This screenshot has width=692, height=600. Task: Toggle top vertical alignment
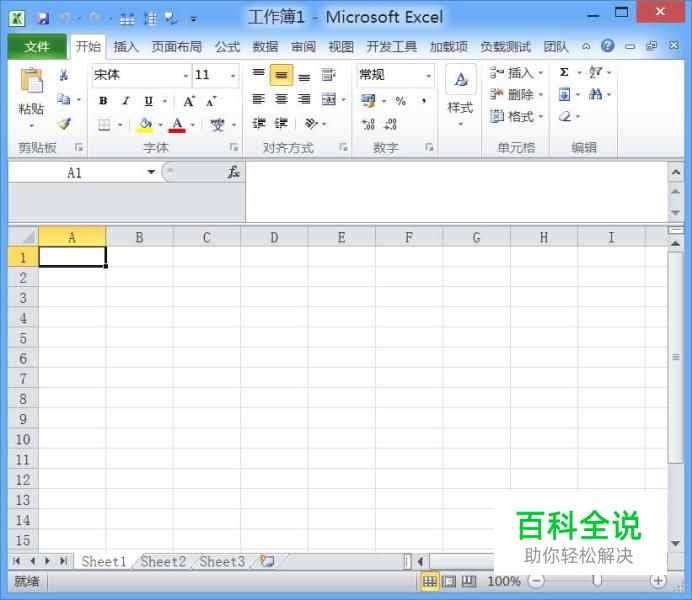pos(259,73)
